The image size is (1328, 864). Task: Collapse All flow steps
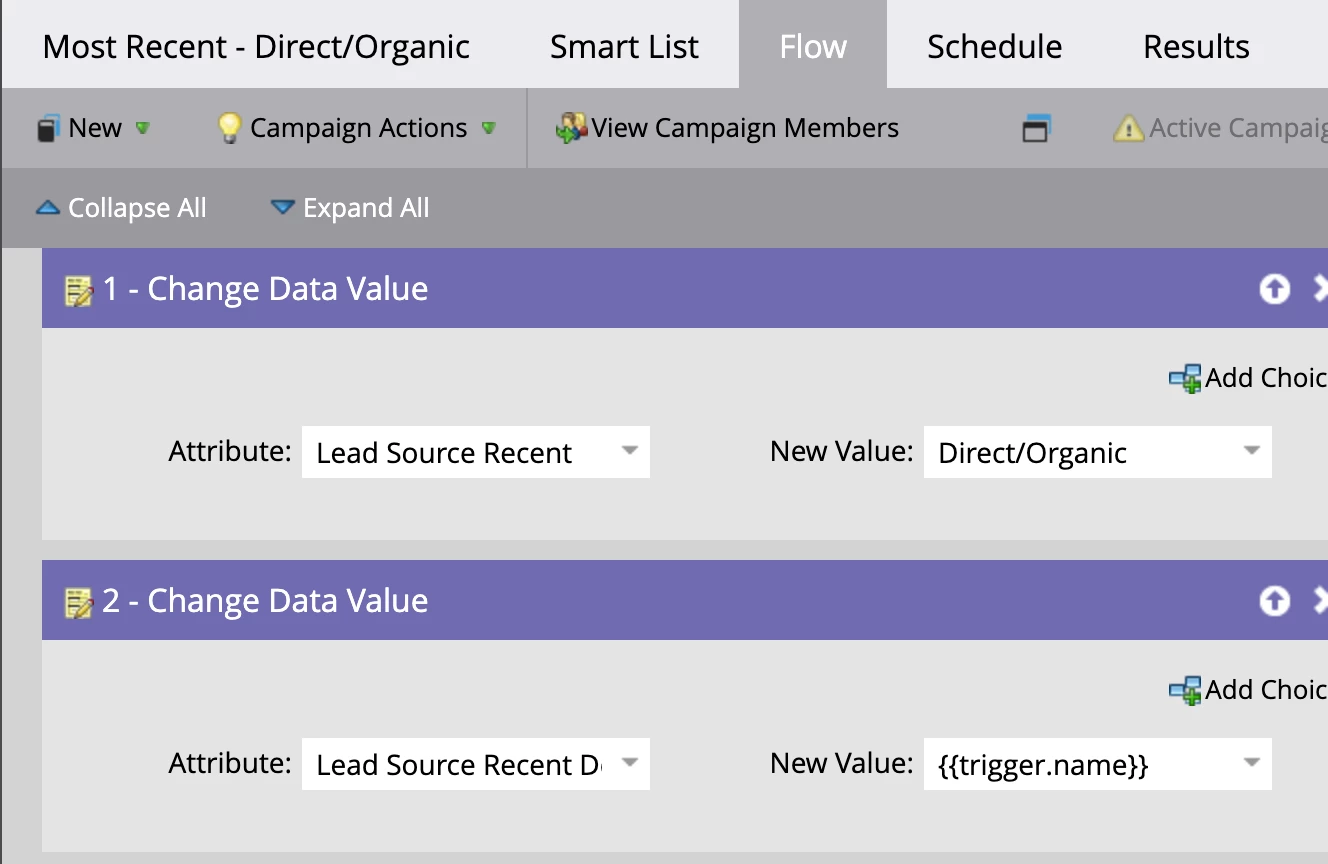[x=121, y=208]
